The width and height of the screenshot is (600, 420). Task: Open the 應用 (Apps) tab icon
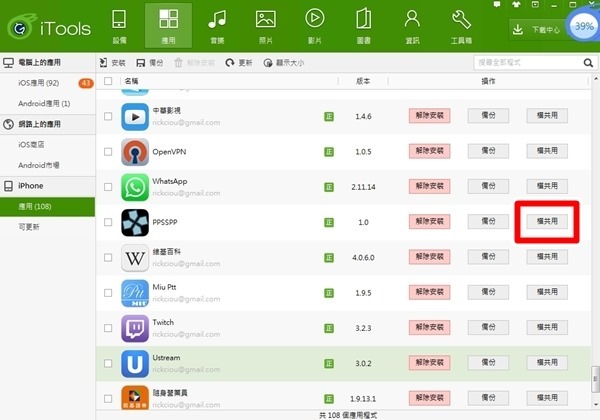pos(168,26)
